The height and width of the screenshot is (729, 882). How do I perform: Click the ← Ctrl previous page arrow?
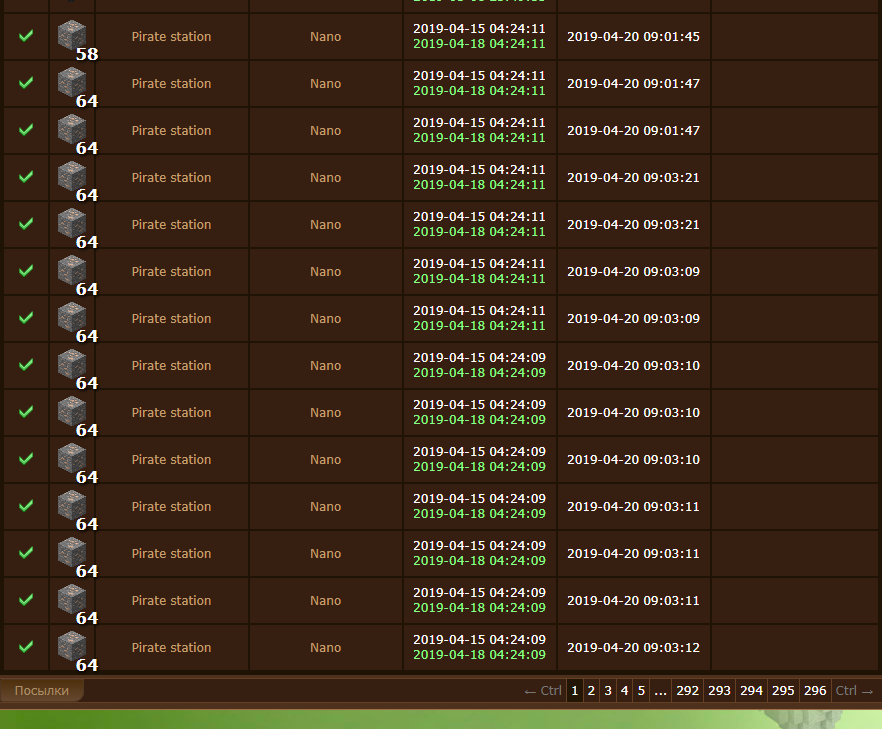[x=543, y=691]
